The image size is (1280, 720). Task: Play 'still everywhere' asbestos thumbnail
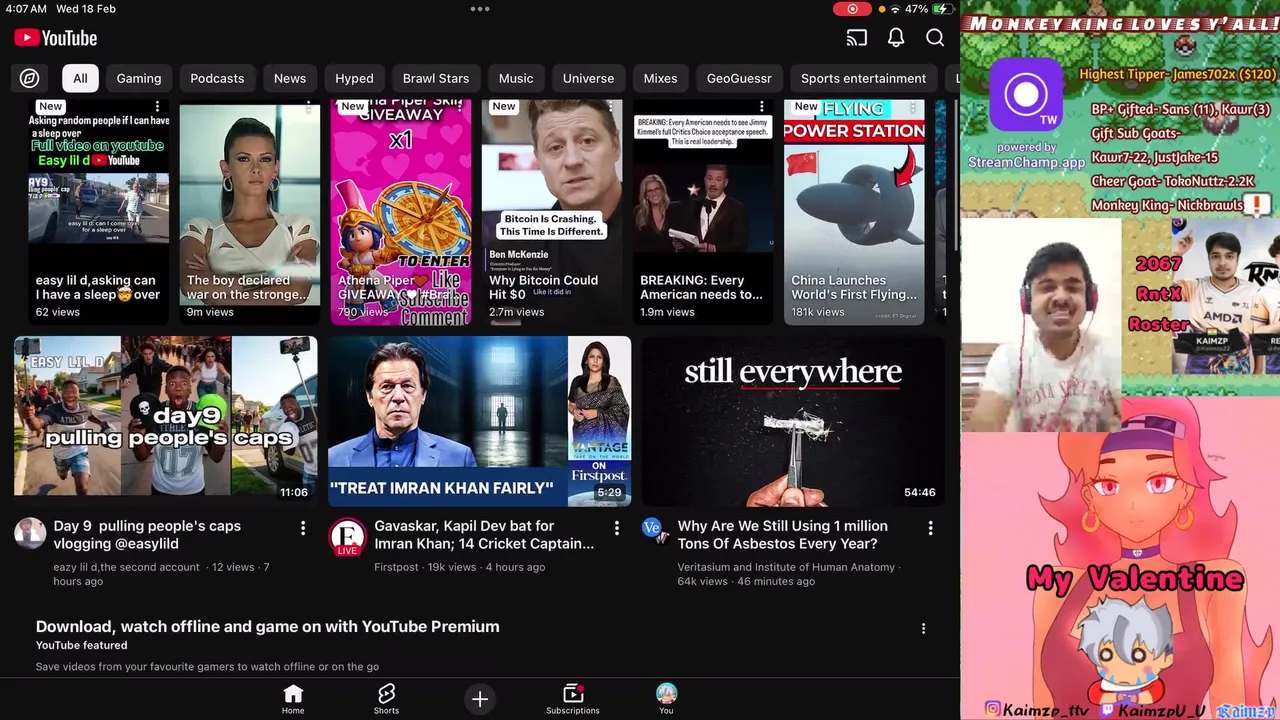pos(793,421)
